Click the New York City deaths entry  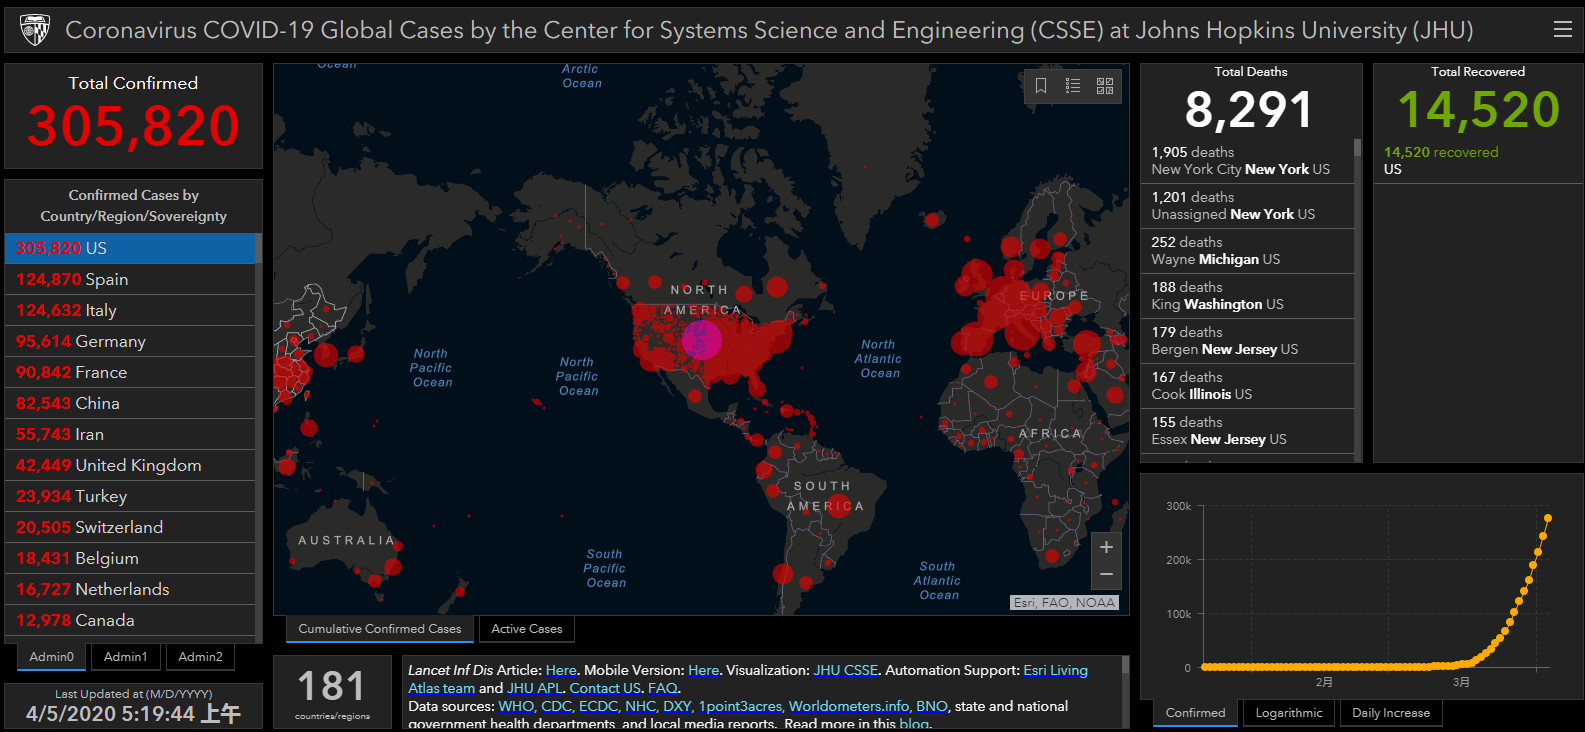(x=1247, y=161)
